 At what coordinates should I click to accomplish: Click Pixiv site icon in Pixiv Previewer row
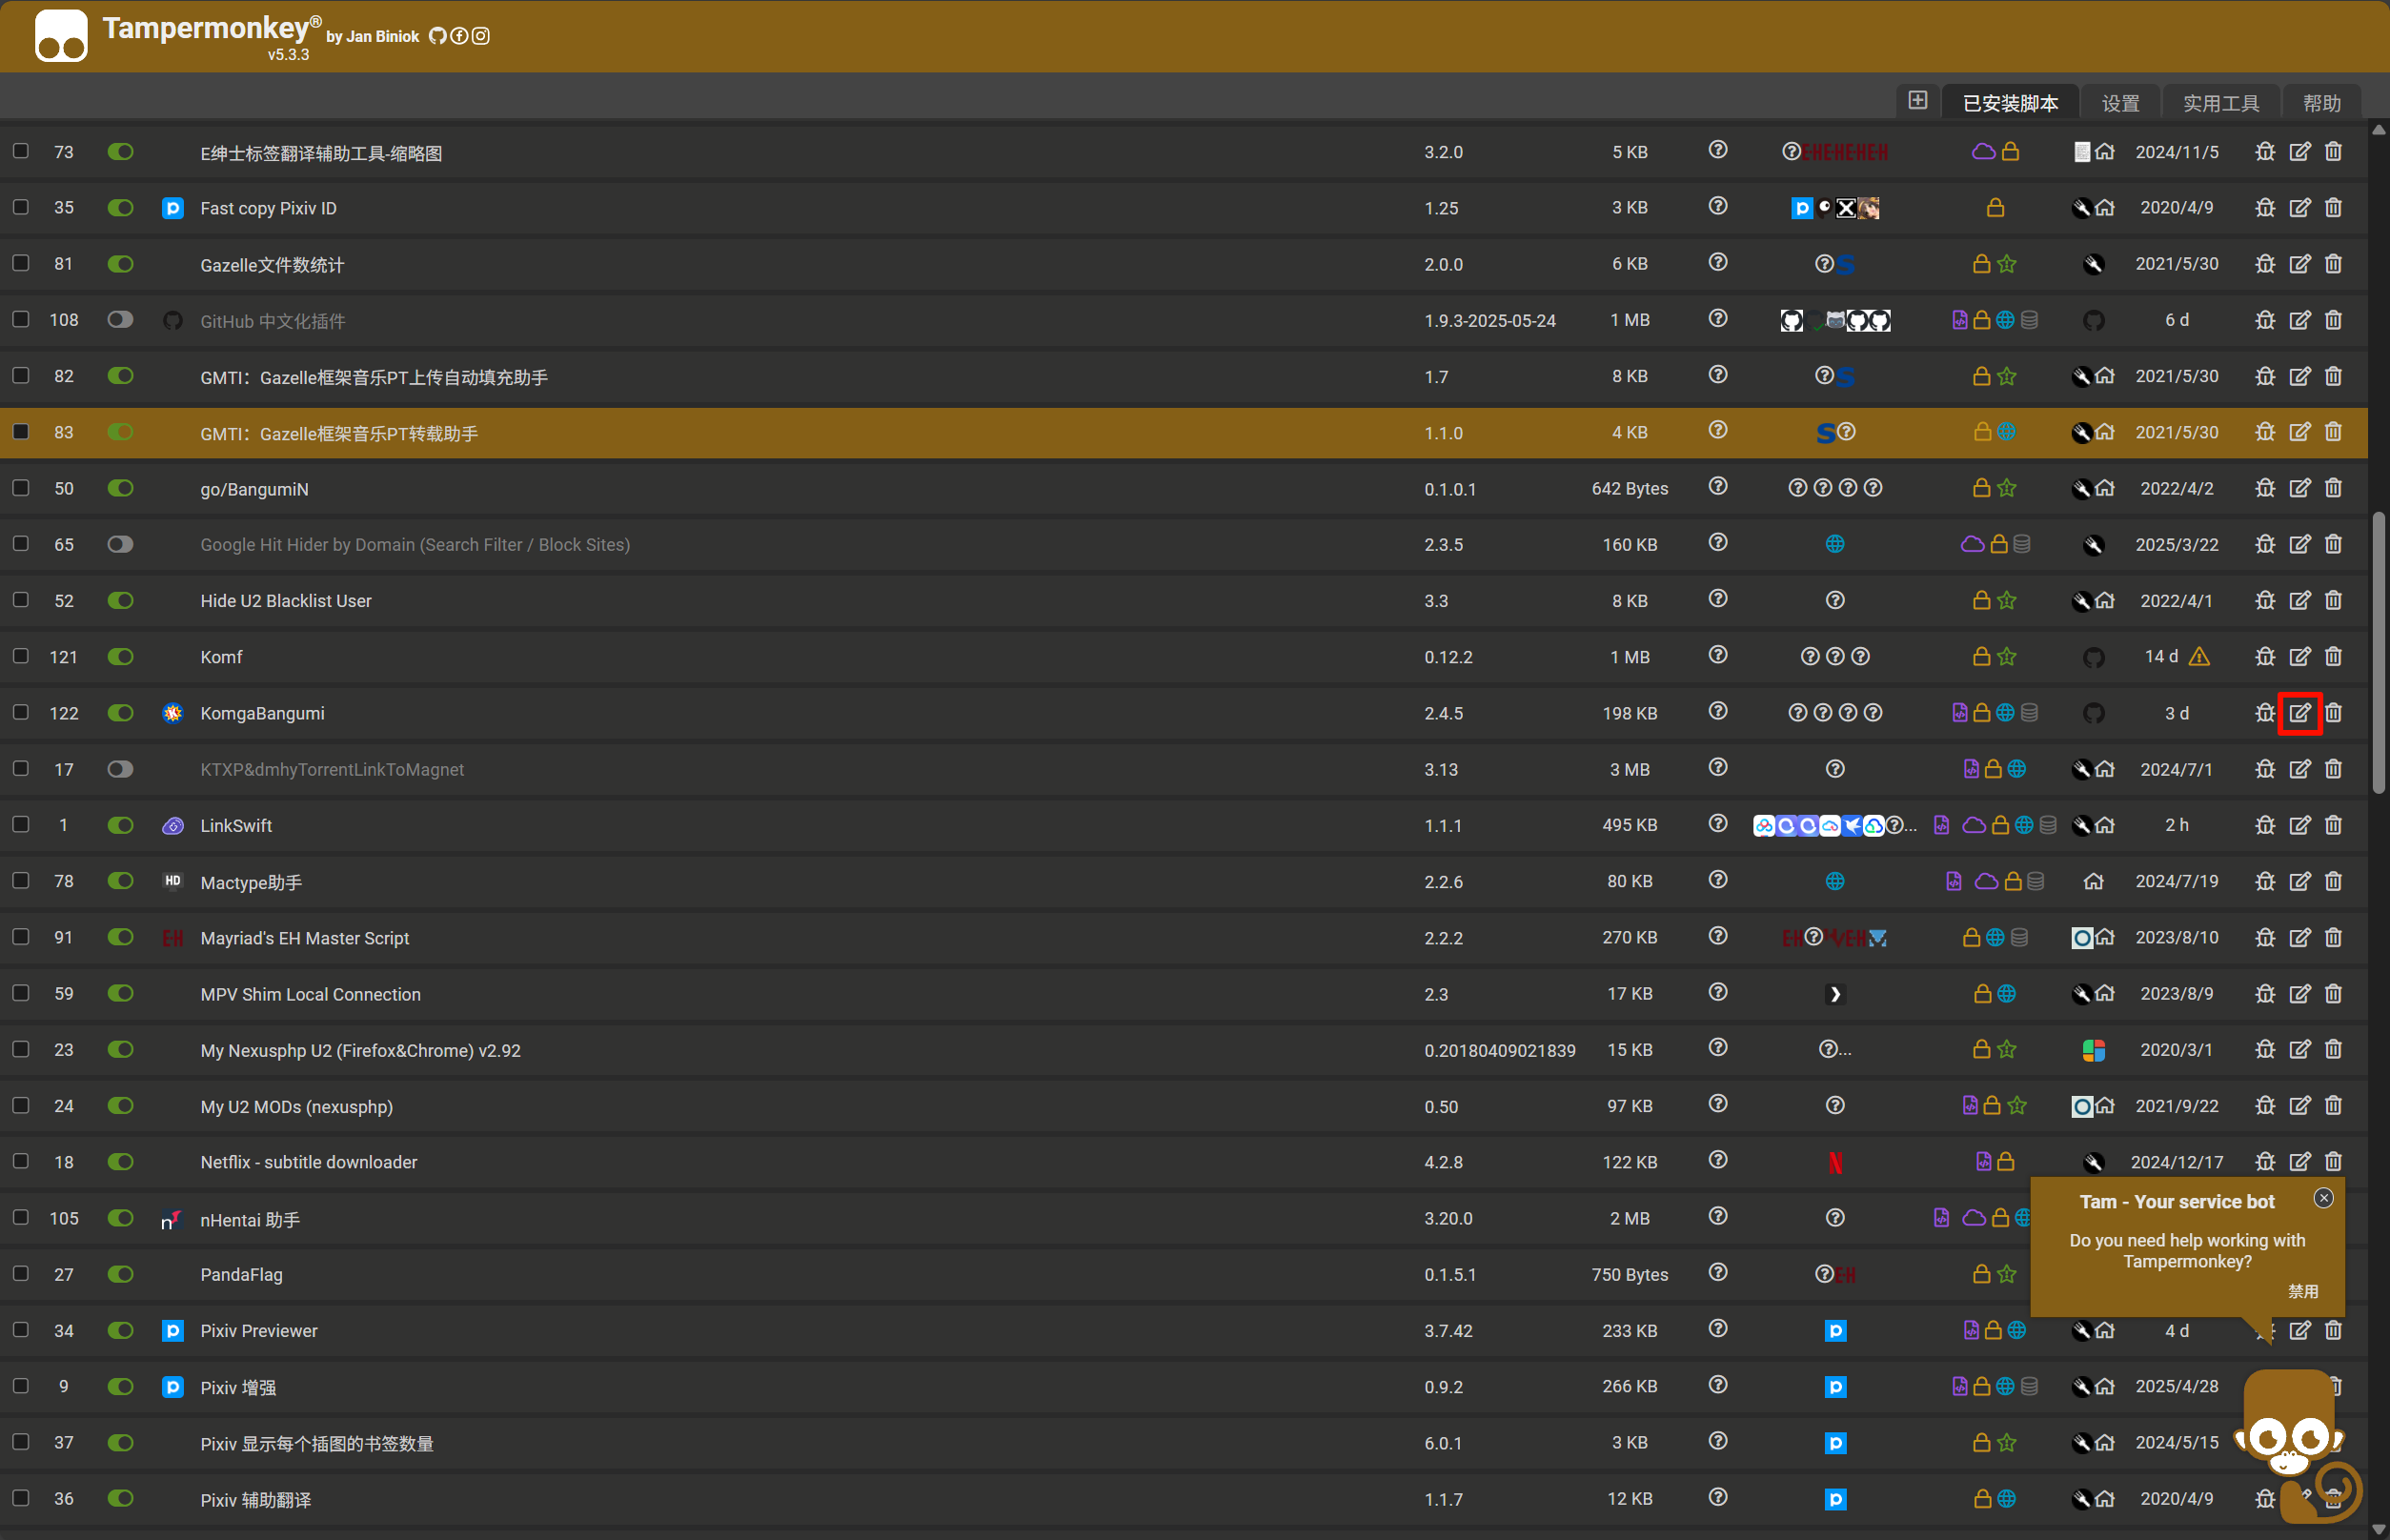coord(1835,1331)
